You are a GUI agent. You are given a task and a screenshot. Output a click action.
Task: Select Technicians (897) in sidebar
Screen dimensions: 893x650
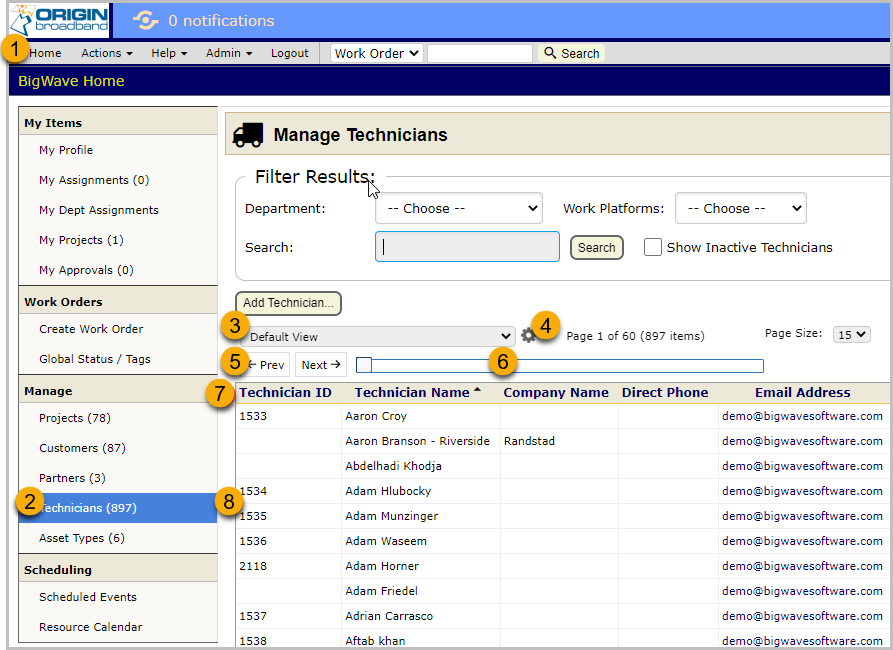tap(118, 508)
